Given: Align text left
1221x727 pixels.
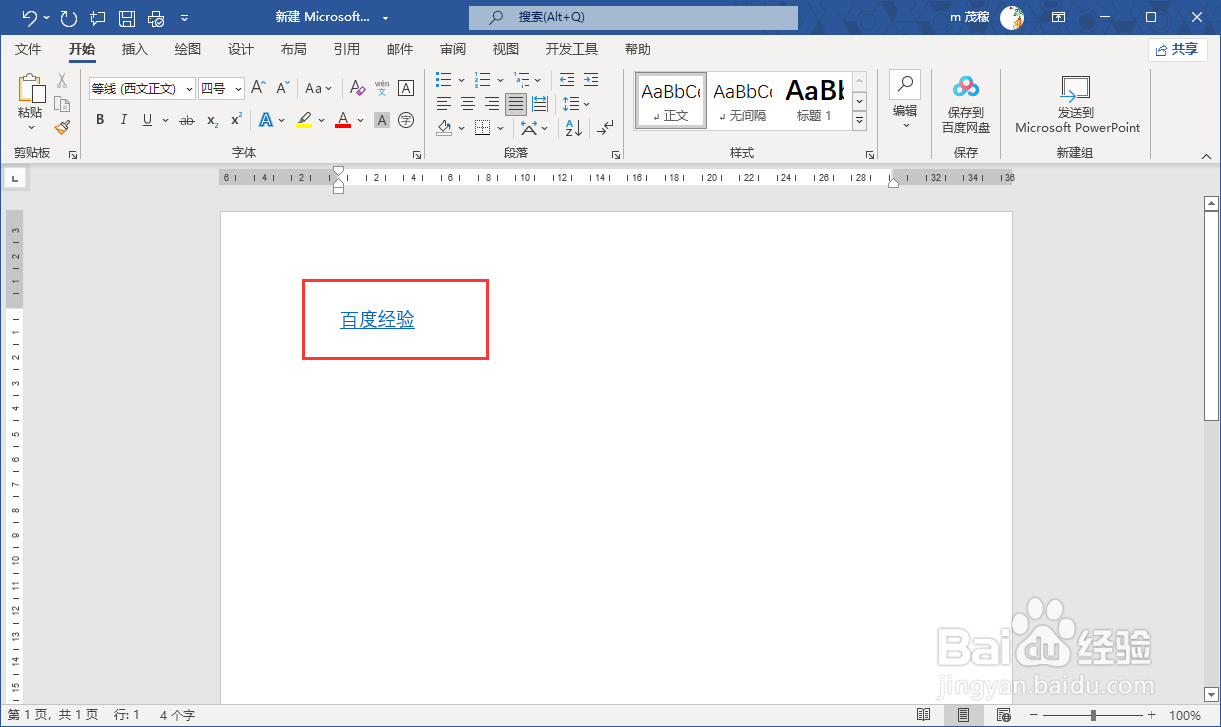Looking at the screenshot, I should pyautogui.click(x=444, y=104).
